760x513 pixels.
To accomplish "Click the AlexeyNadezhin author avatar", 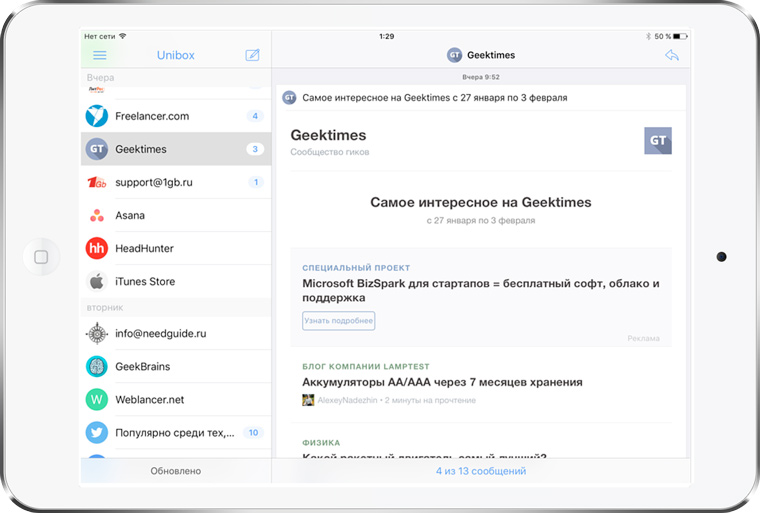I will 308,400.
